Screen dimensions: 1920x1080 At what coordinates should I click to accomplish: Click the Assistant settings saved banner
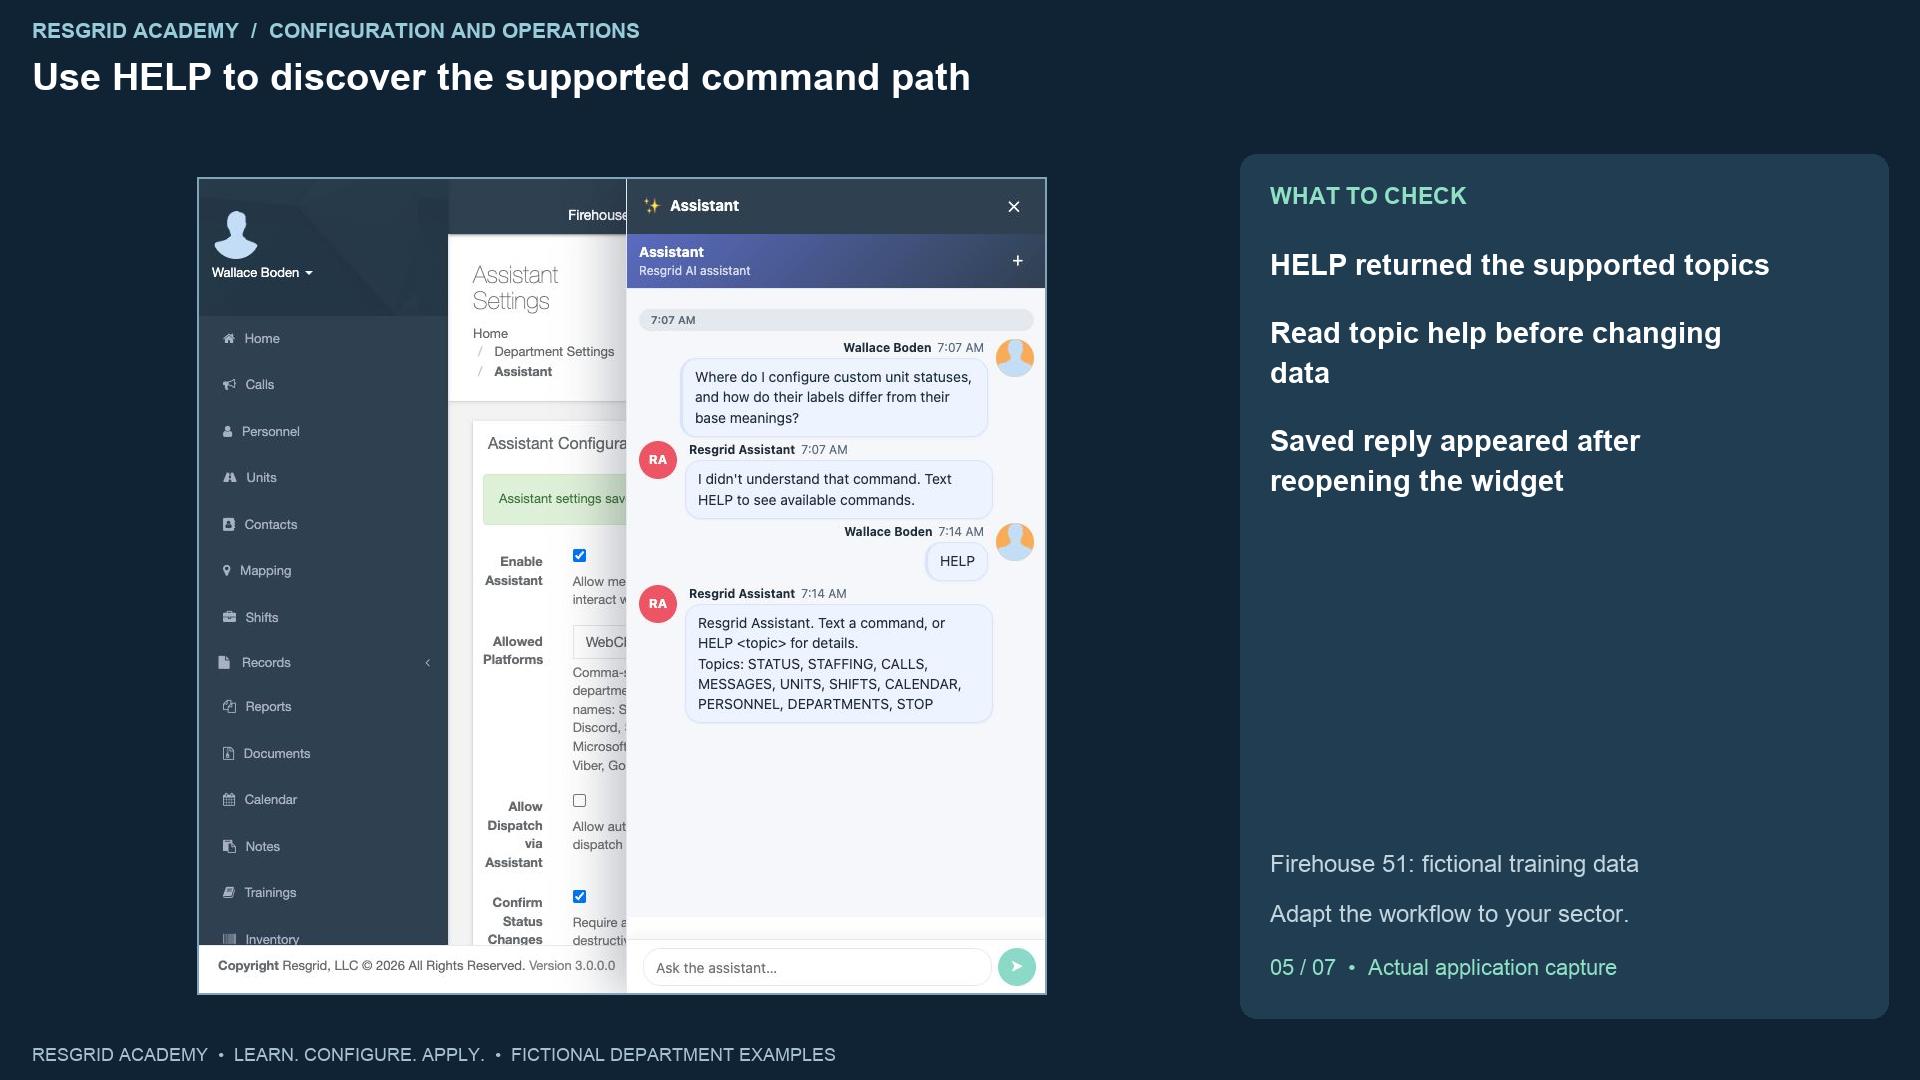click(x=555, y=499)
